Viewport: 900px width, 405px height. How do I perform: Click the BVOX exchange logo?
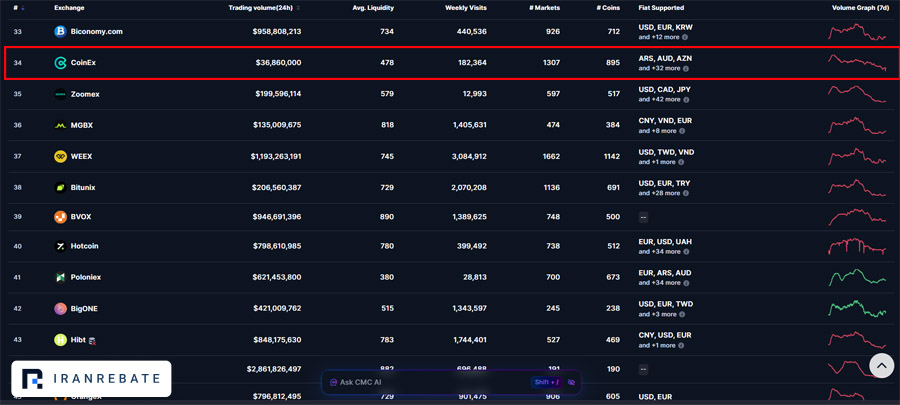pyautogui.click(x=60, y=217)
